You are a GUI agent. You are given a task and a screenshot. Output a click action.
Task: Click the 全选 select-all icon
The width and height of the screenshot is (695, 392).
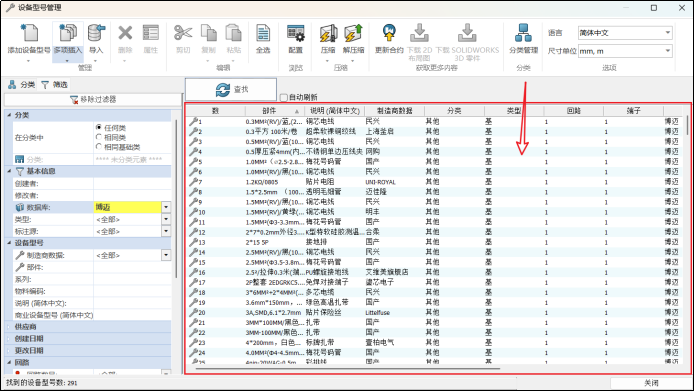point(263,33)
